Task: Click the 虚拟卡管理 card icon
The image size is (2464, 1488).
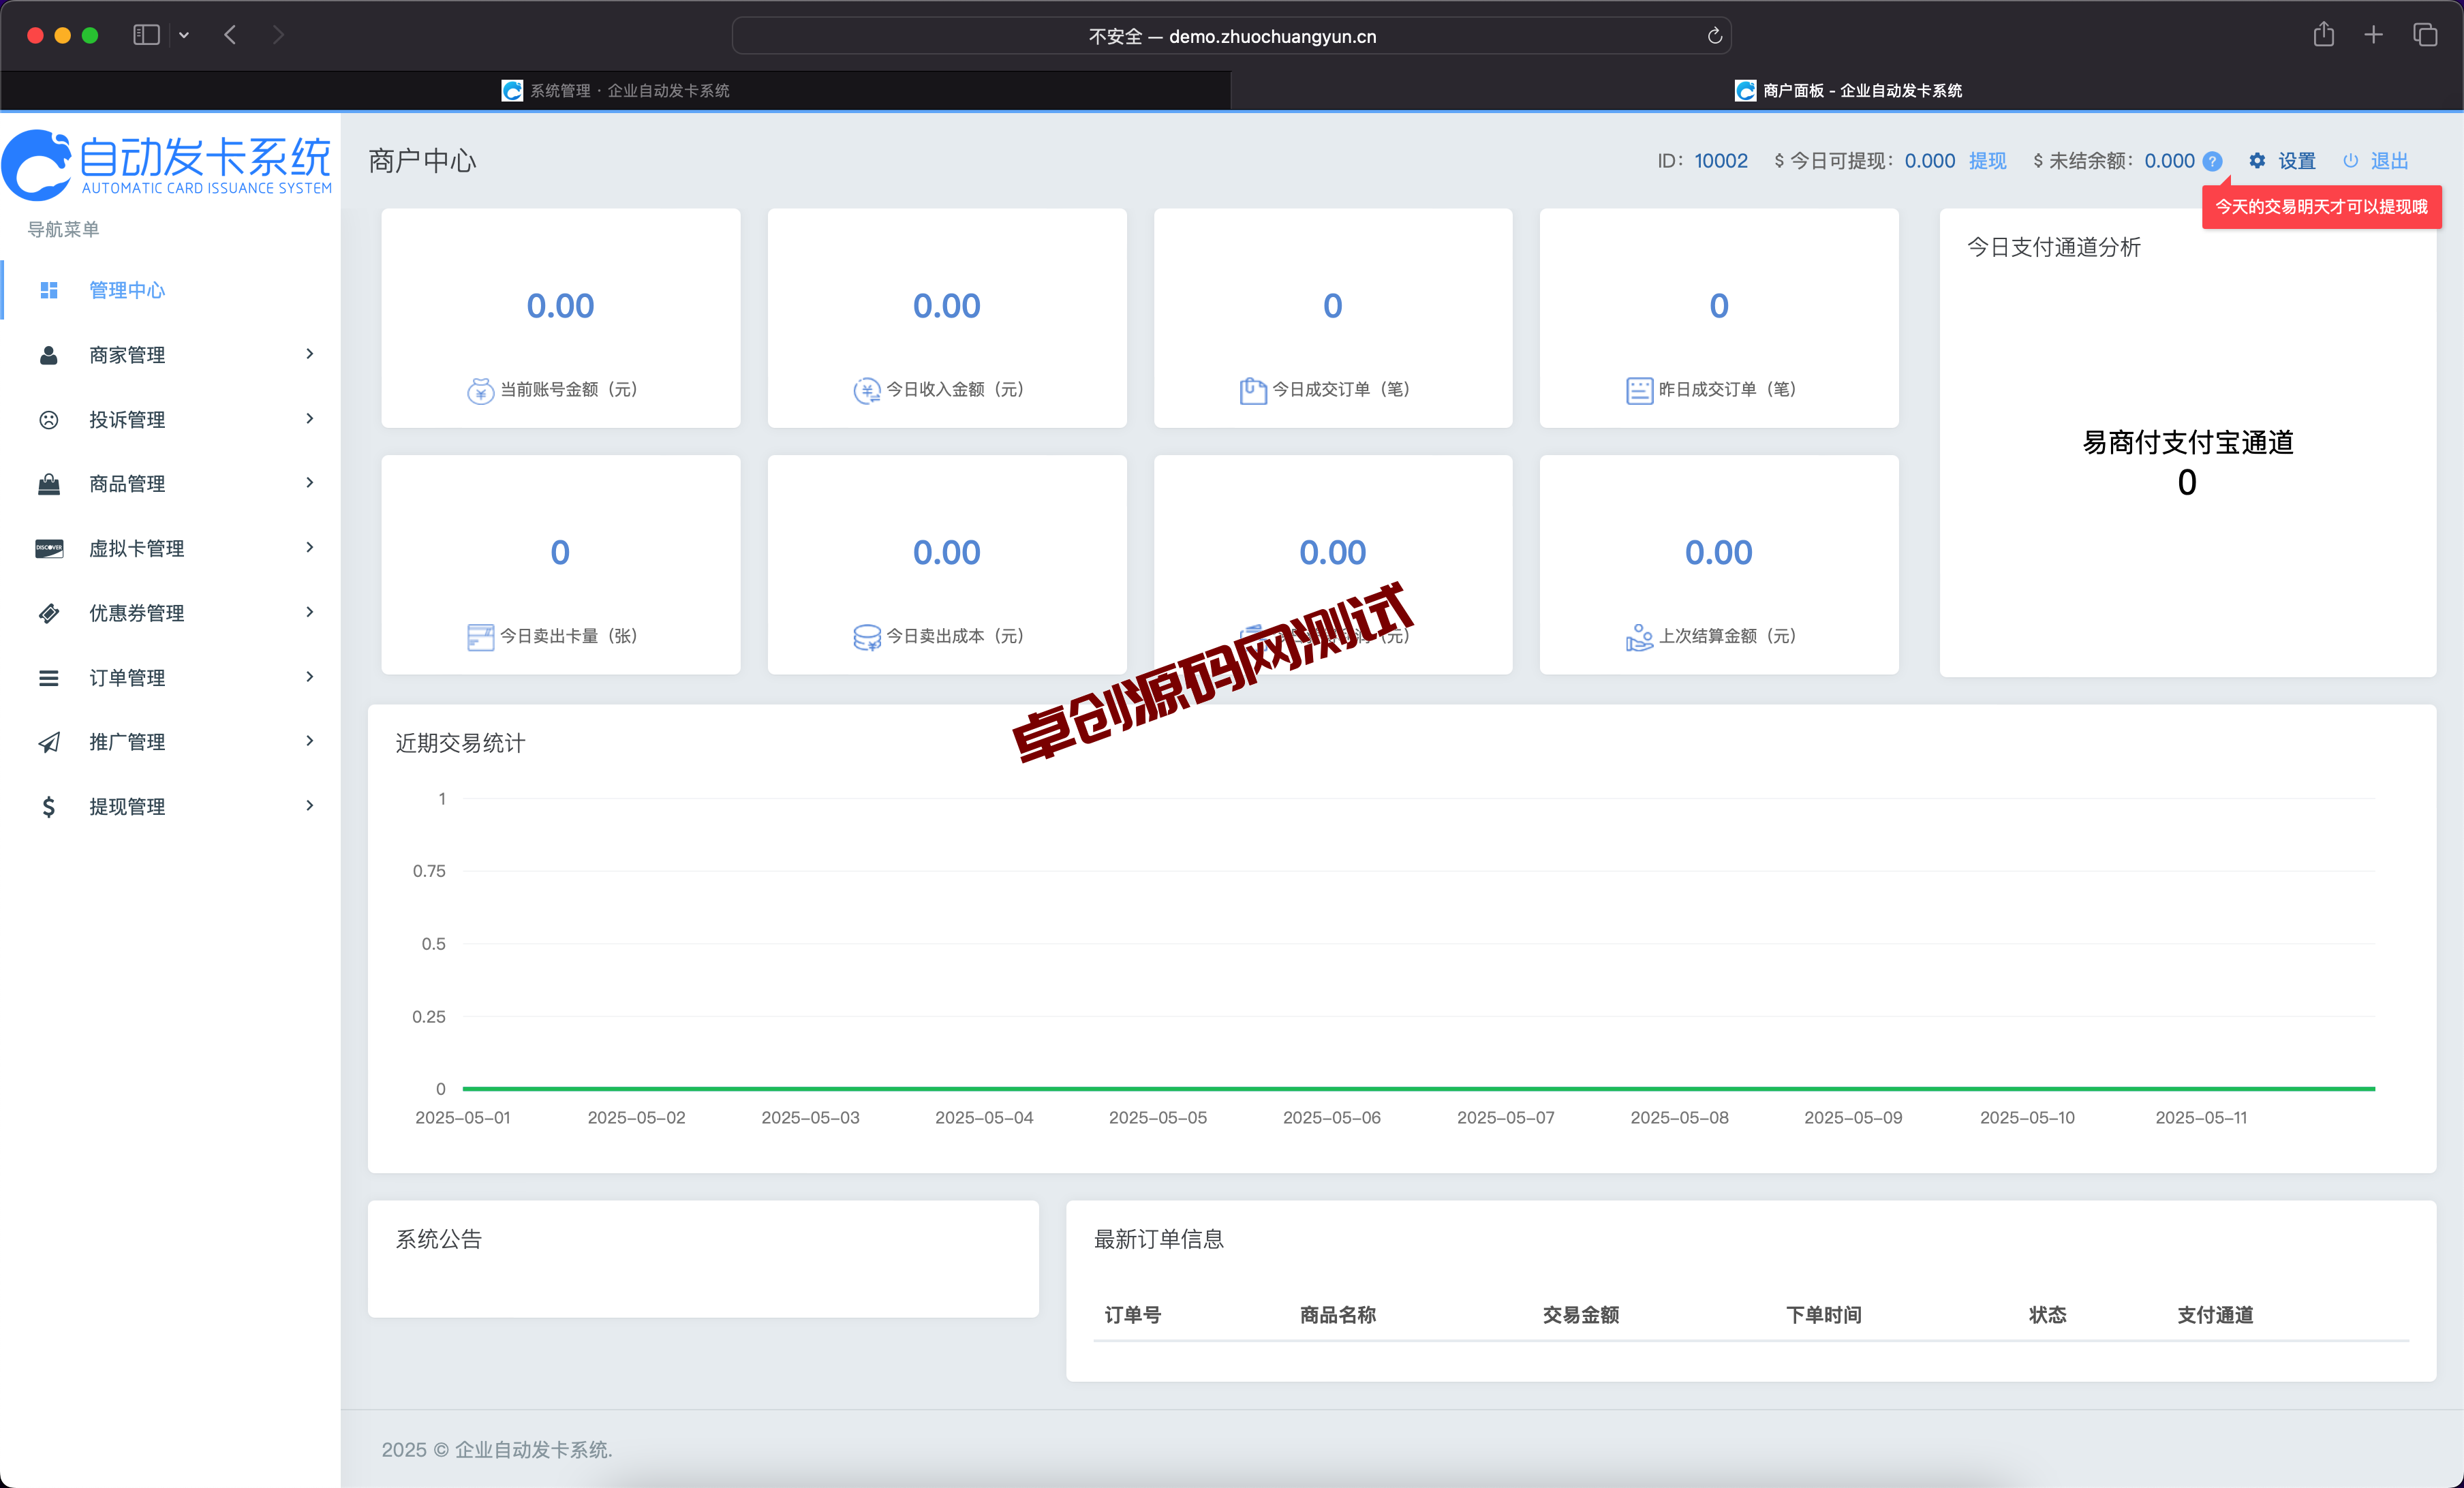Action: tap(49, 548)
